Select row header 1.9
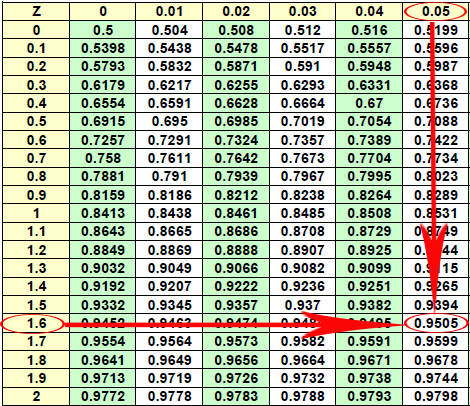This screenshot has height=406, width=470. [36, 378]
